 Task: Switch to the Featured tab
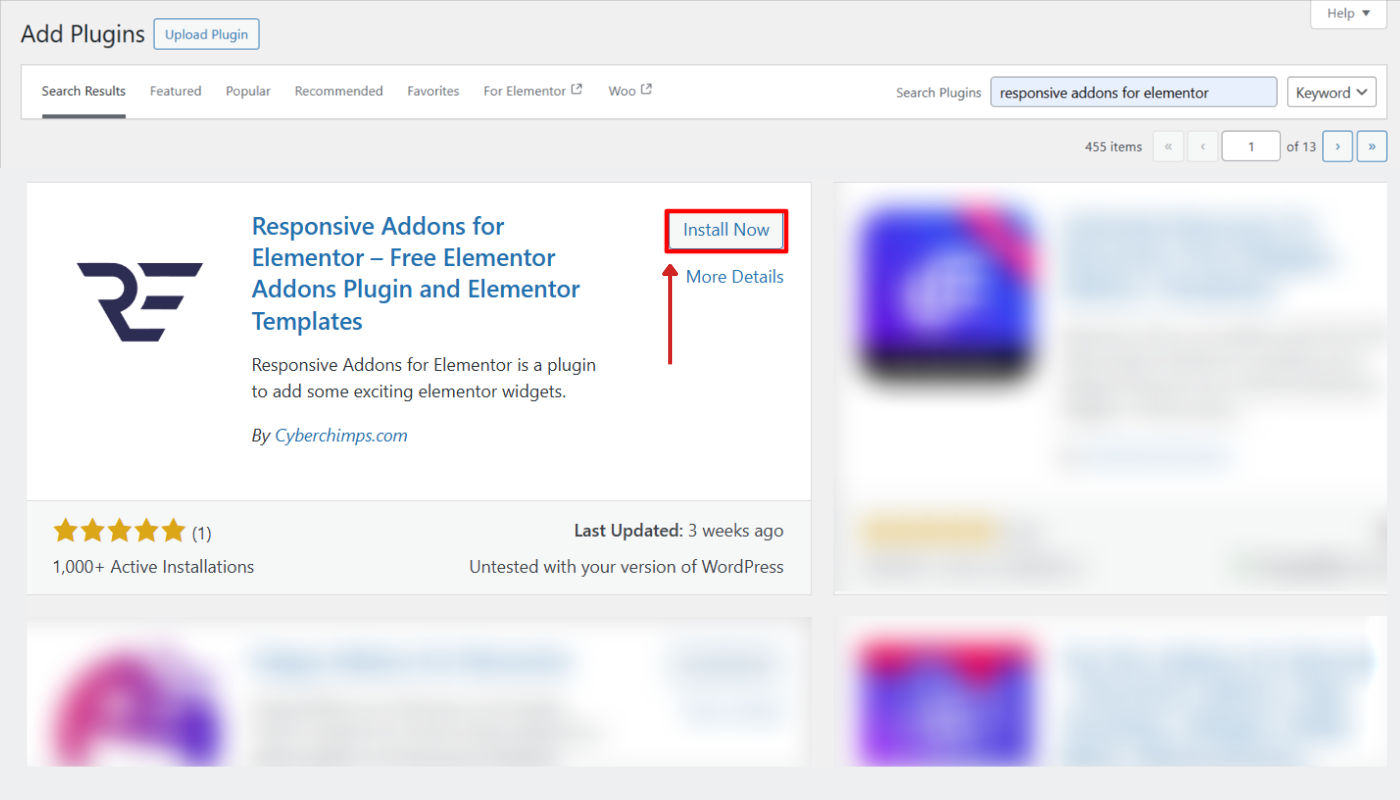(175, 91)
